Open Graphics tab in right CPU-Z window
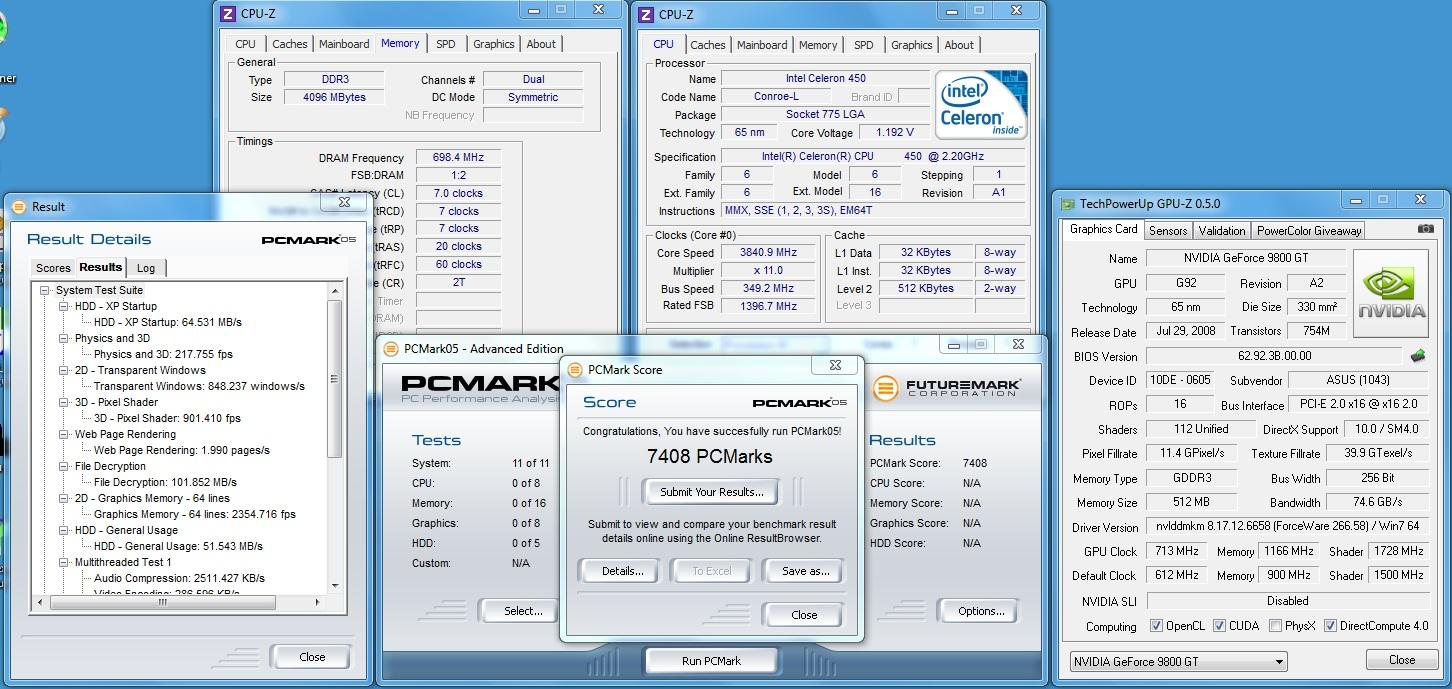Screen dimensions: 1452x689 (x=911, y=45)
